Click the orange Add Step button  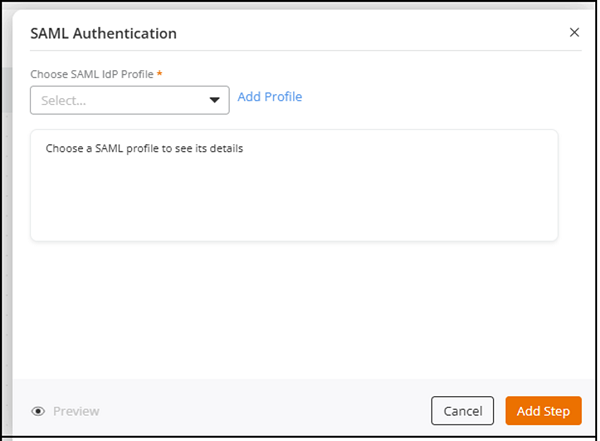(x=543, y=411)
